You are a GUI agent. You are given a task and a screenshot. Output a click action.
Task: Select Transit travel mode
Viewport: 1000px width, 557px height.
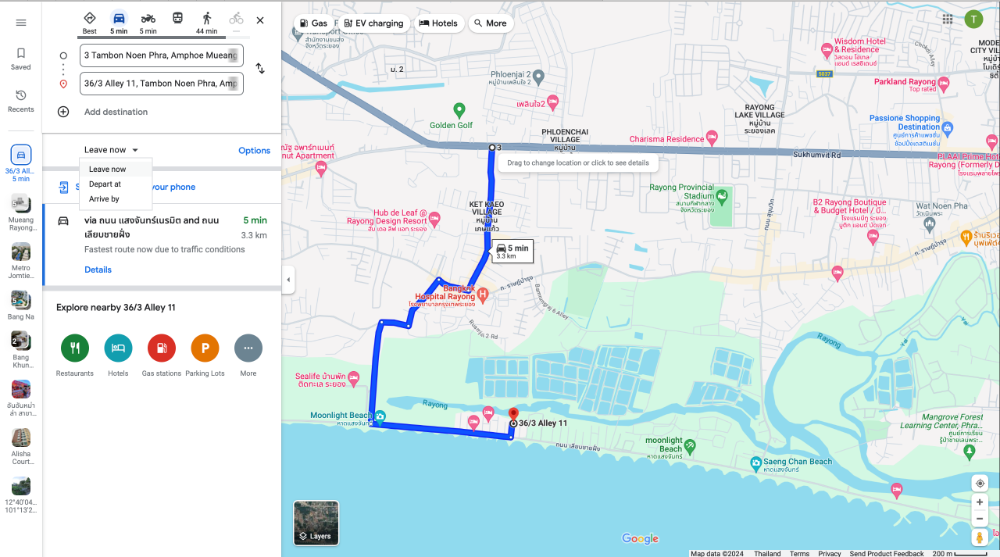[x=177, y=19]
